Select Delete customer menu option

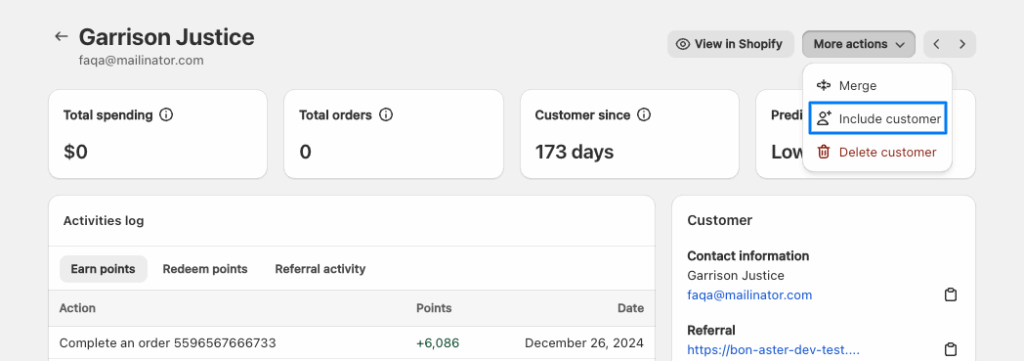tap(878, 152)
